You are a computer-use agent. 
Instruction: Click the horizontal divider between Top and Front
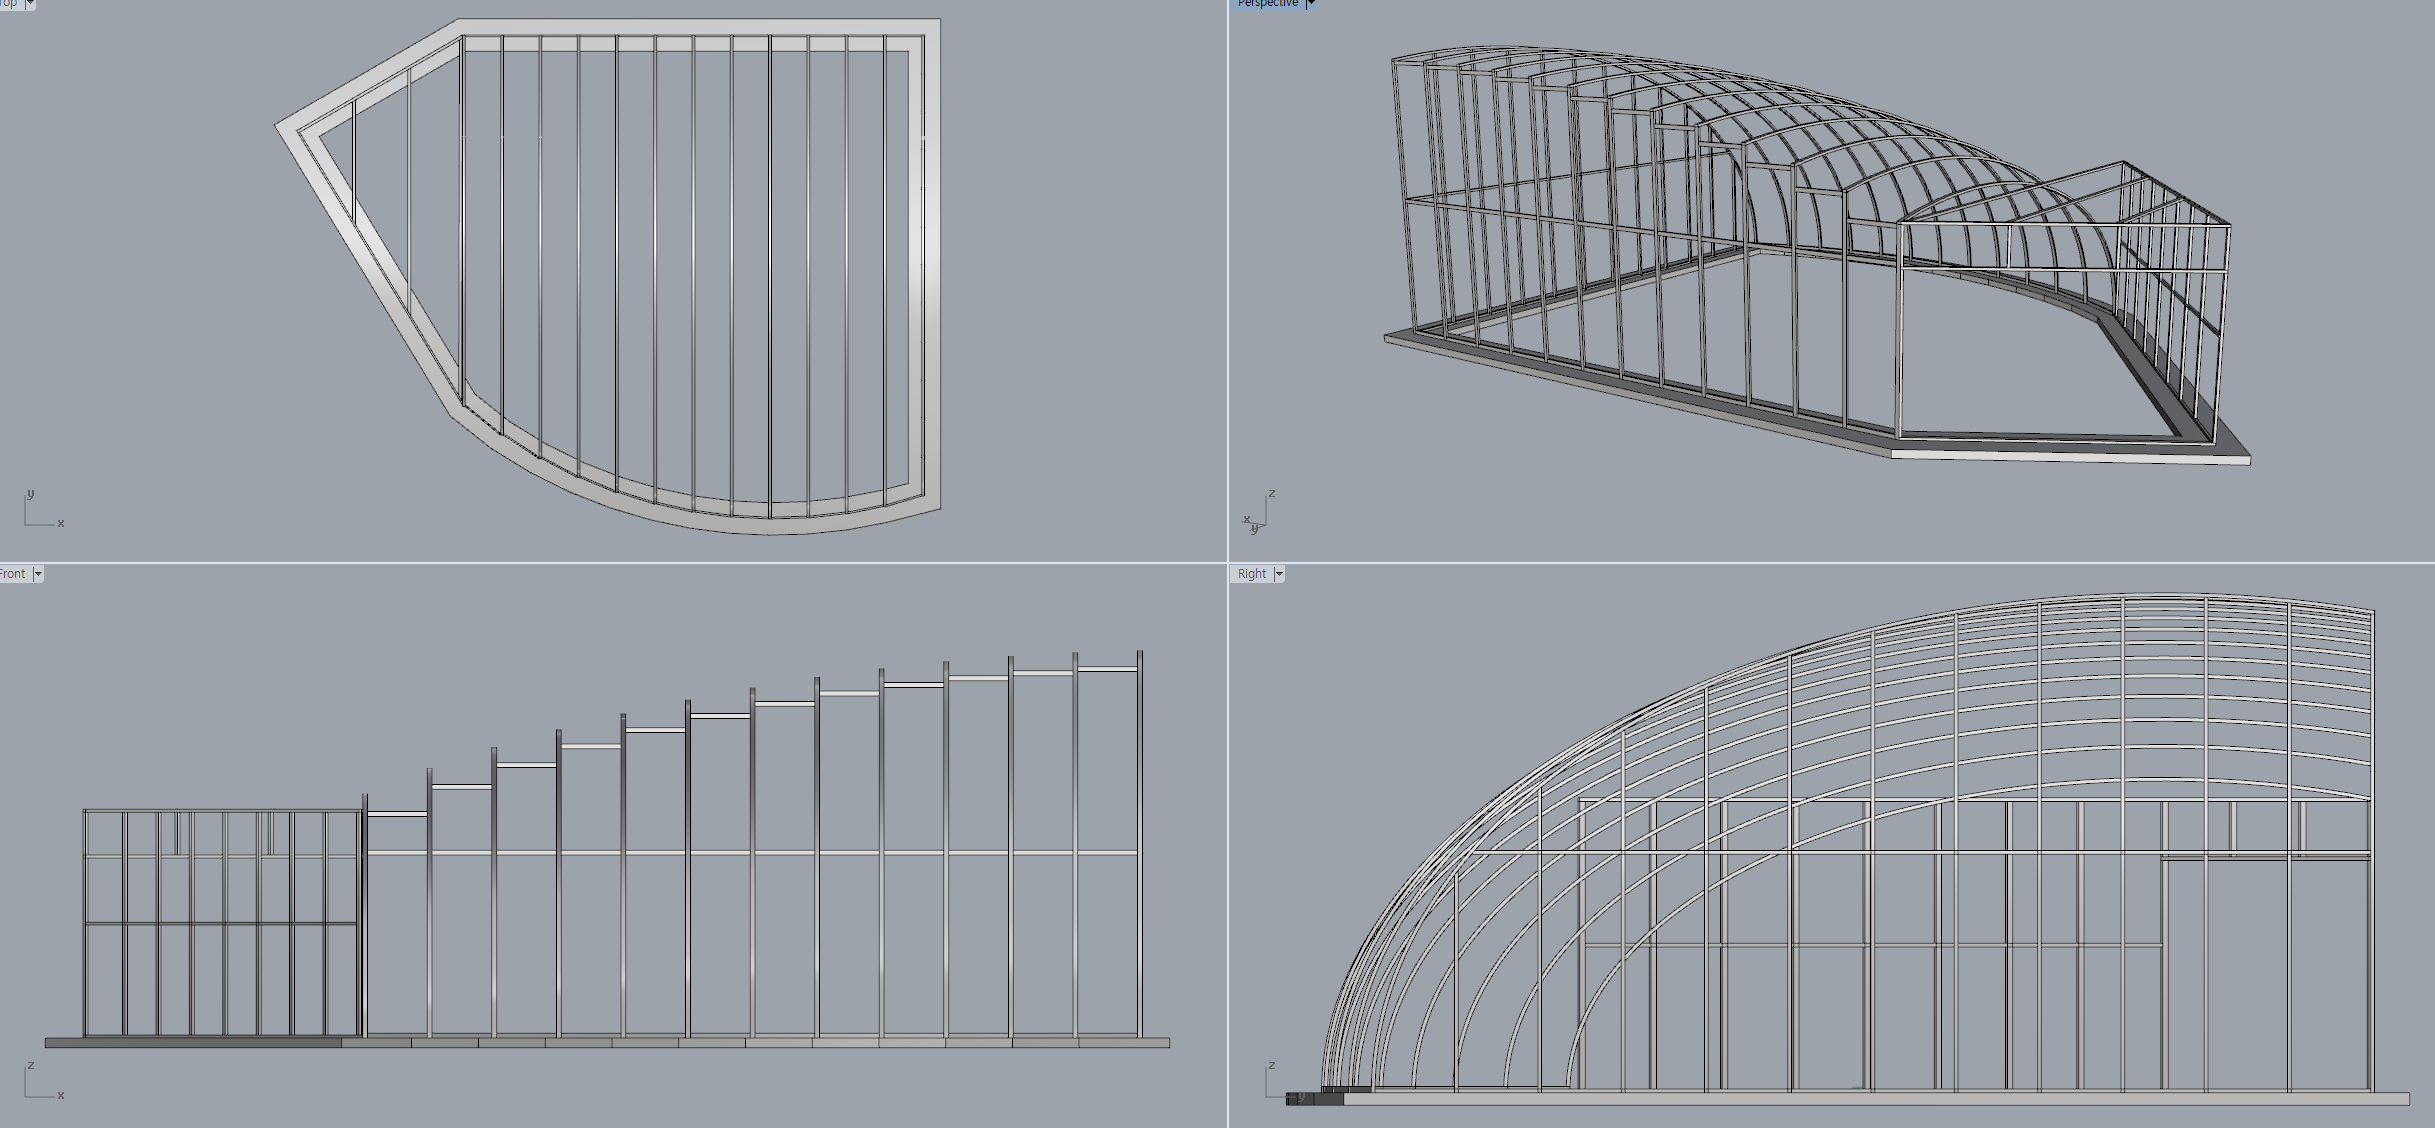click(600, 563)
